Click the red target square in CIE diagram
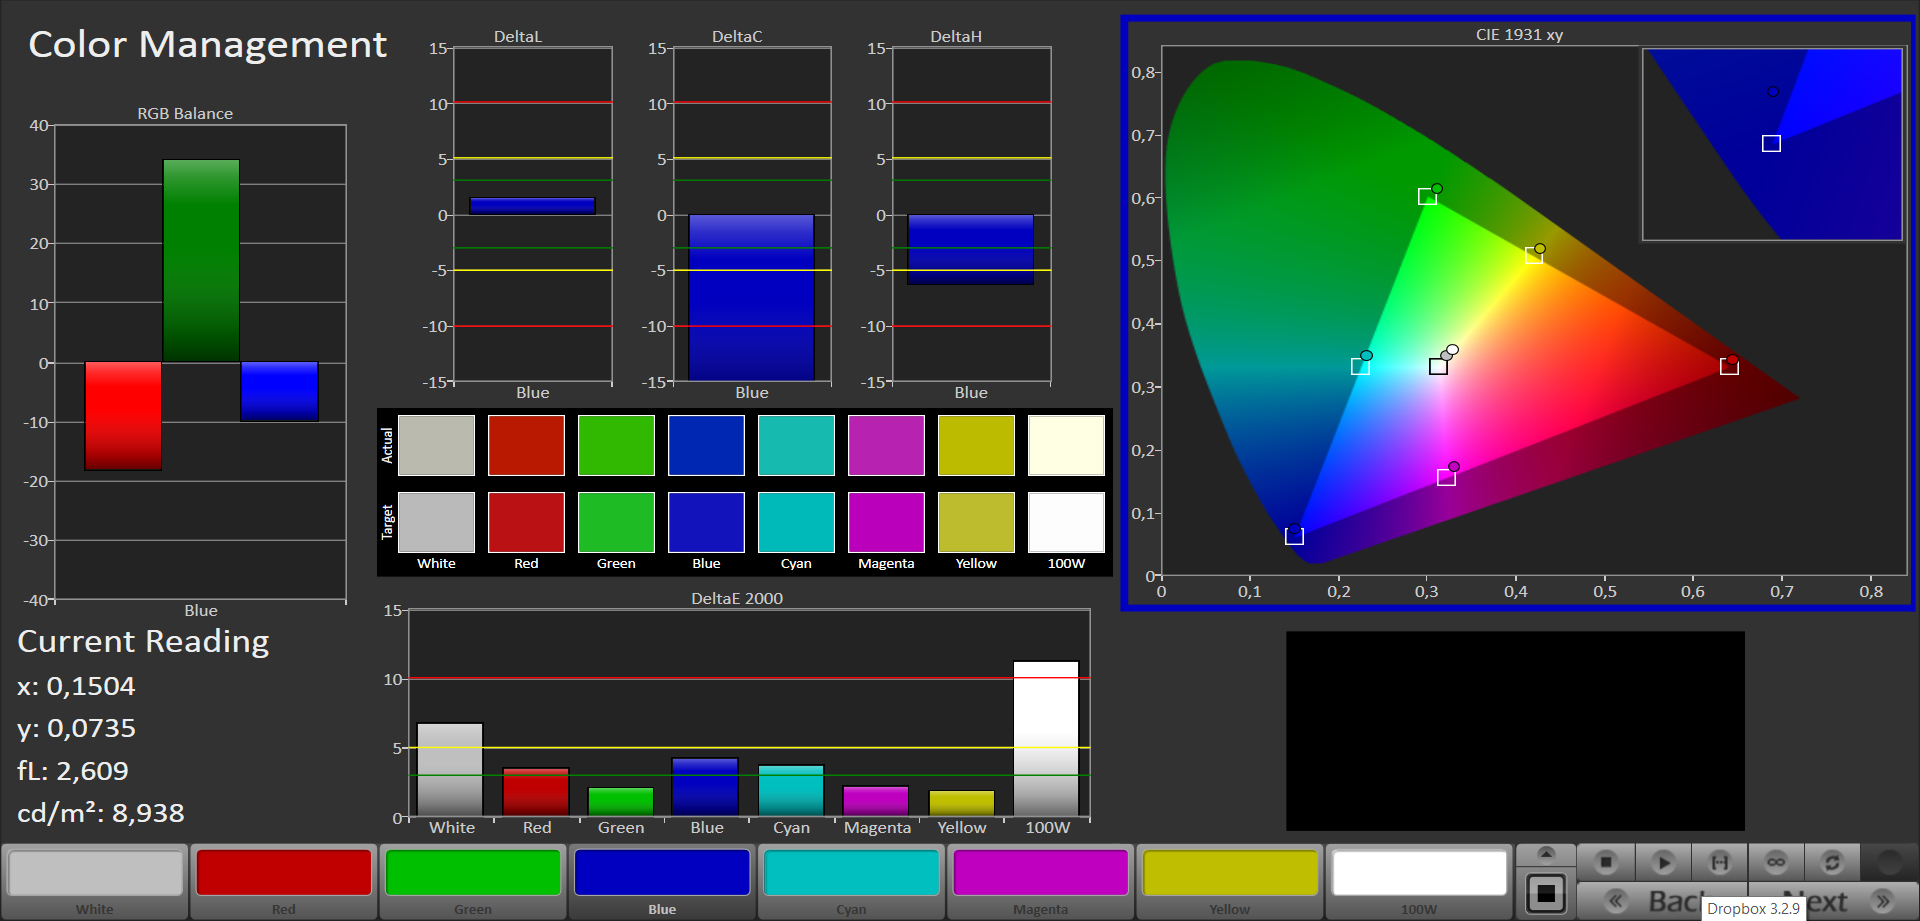This screenshot has width=1920, height=921. click(x=1729, y=367)
